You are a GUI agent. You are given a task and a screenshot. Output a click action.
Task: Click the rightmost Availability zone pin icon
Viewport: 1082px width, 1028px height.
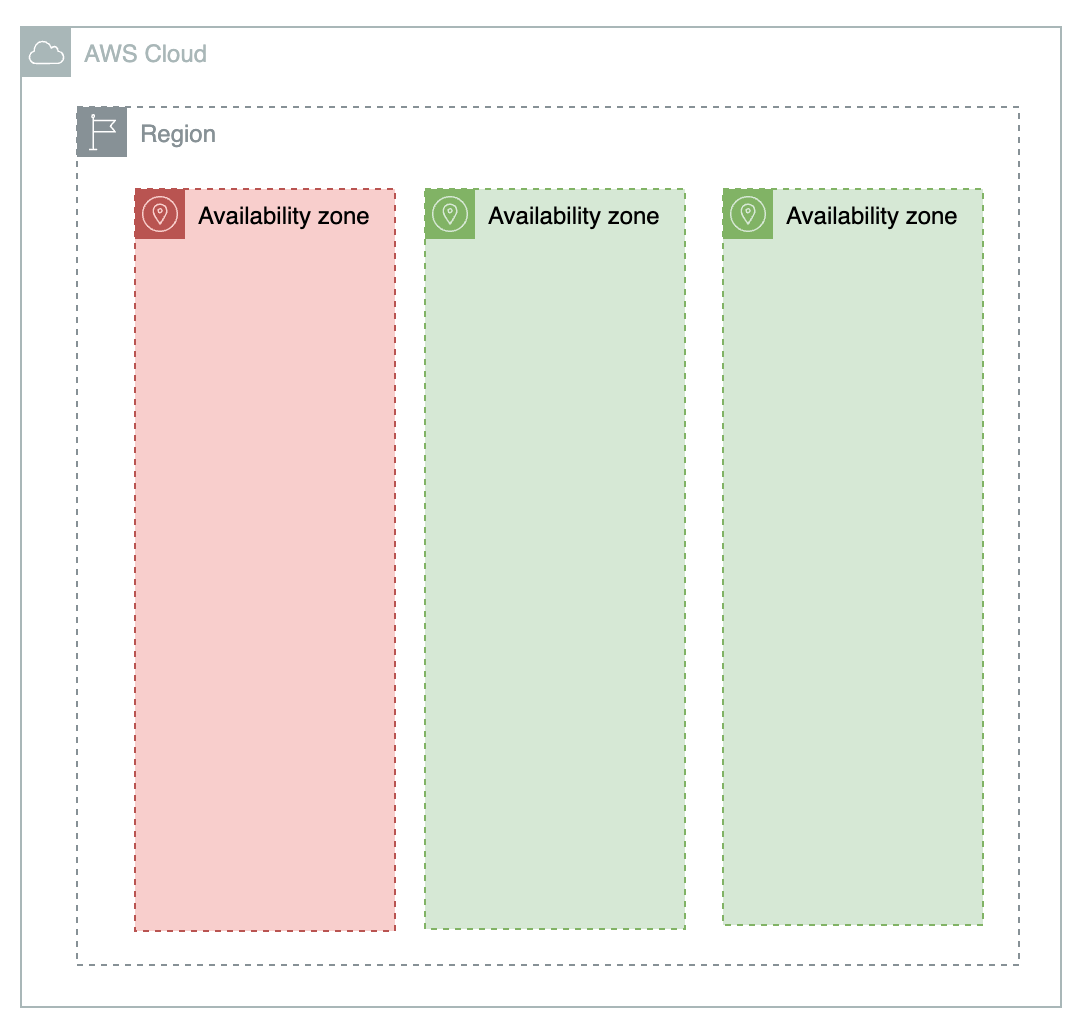coord(748,214)
